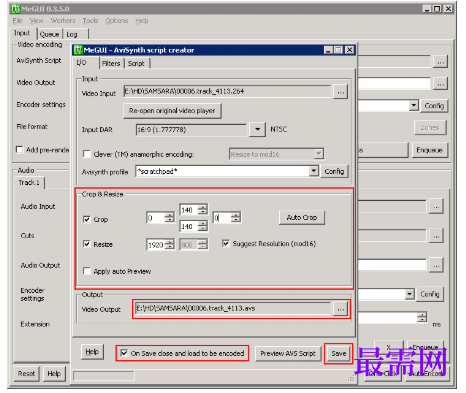Screen dimensions: 466x393
Task: Open encoder settings dropdown beside video Config
Action: (x=413, y=106)
